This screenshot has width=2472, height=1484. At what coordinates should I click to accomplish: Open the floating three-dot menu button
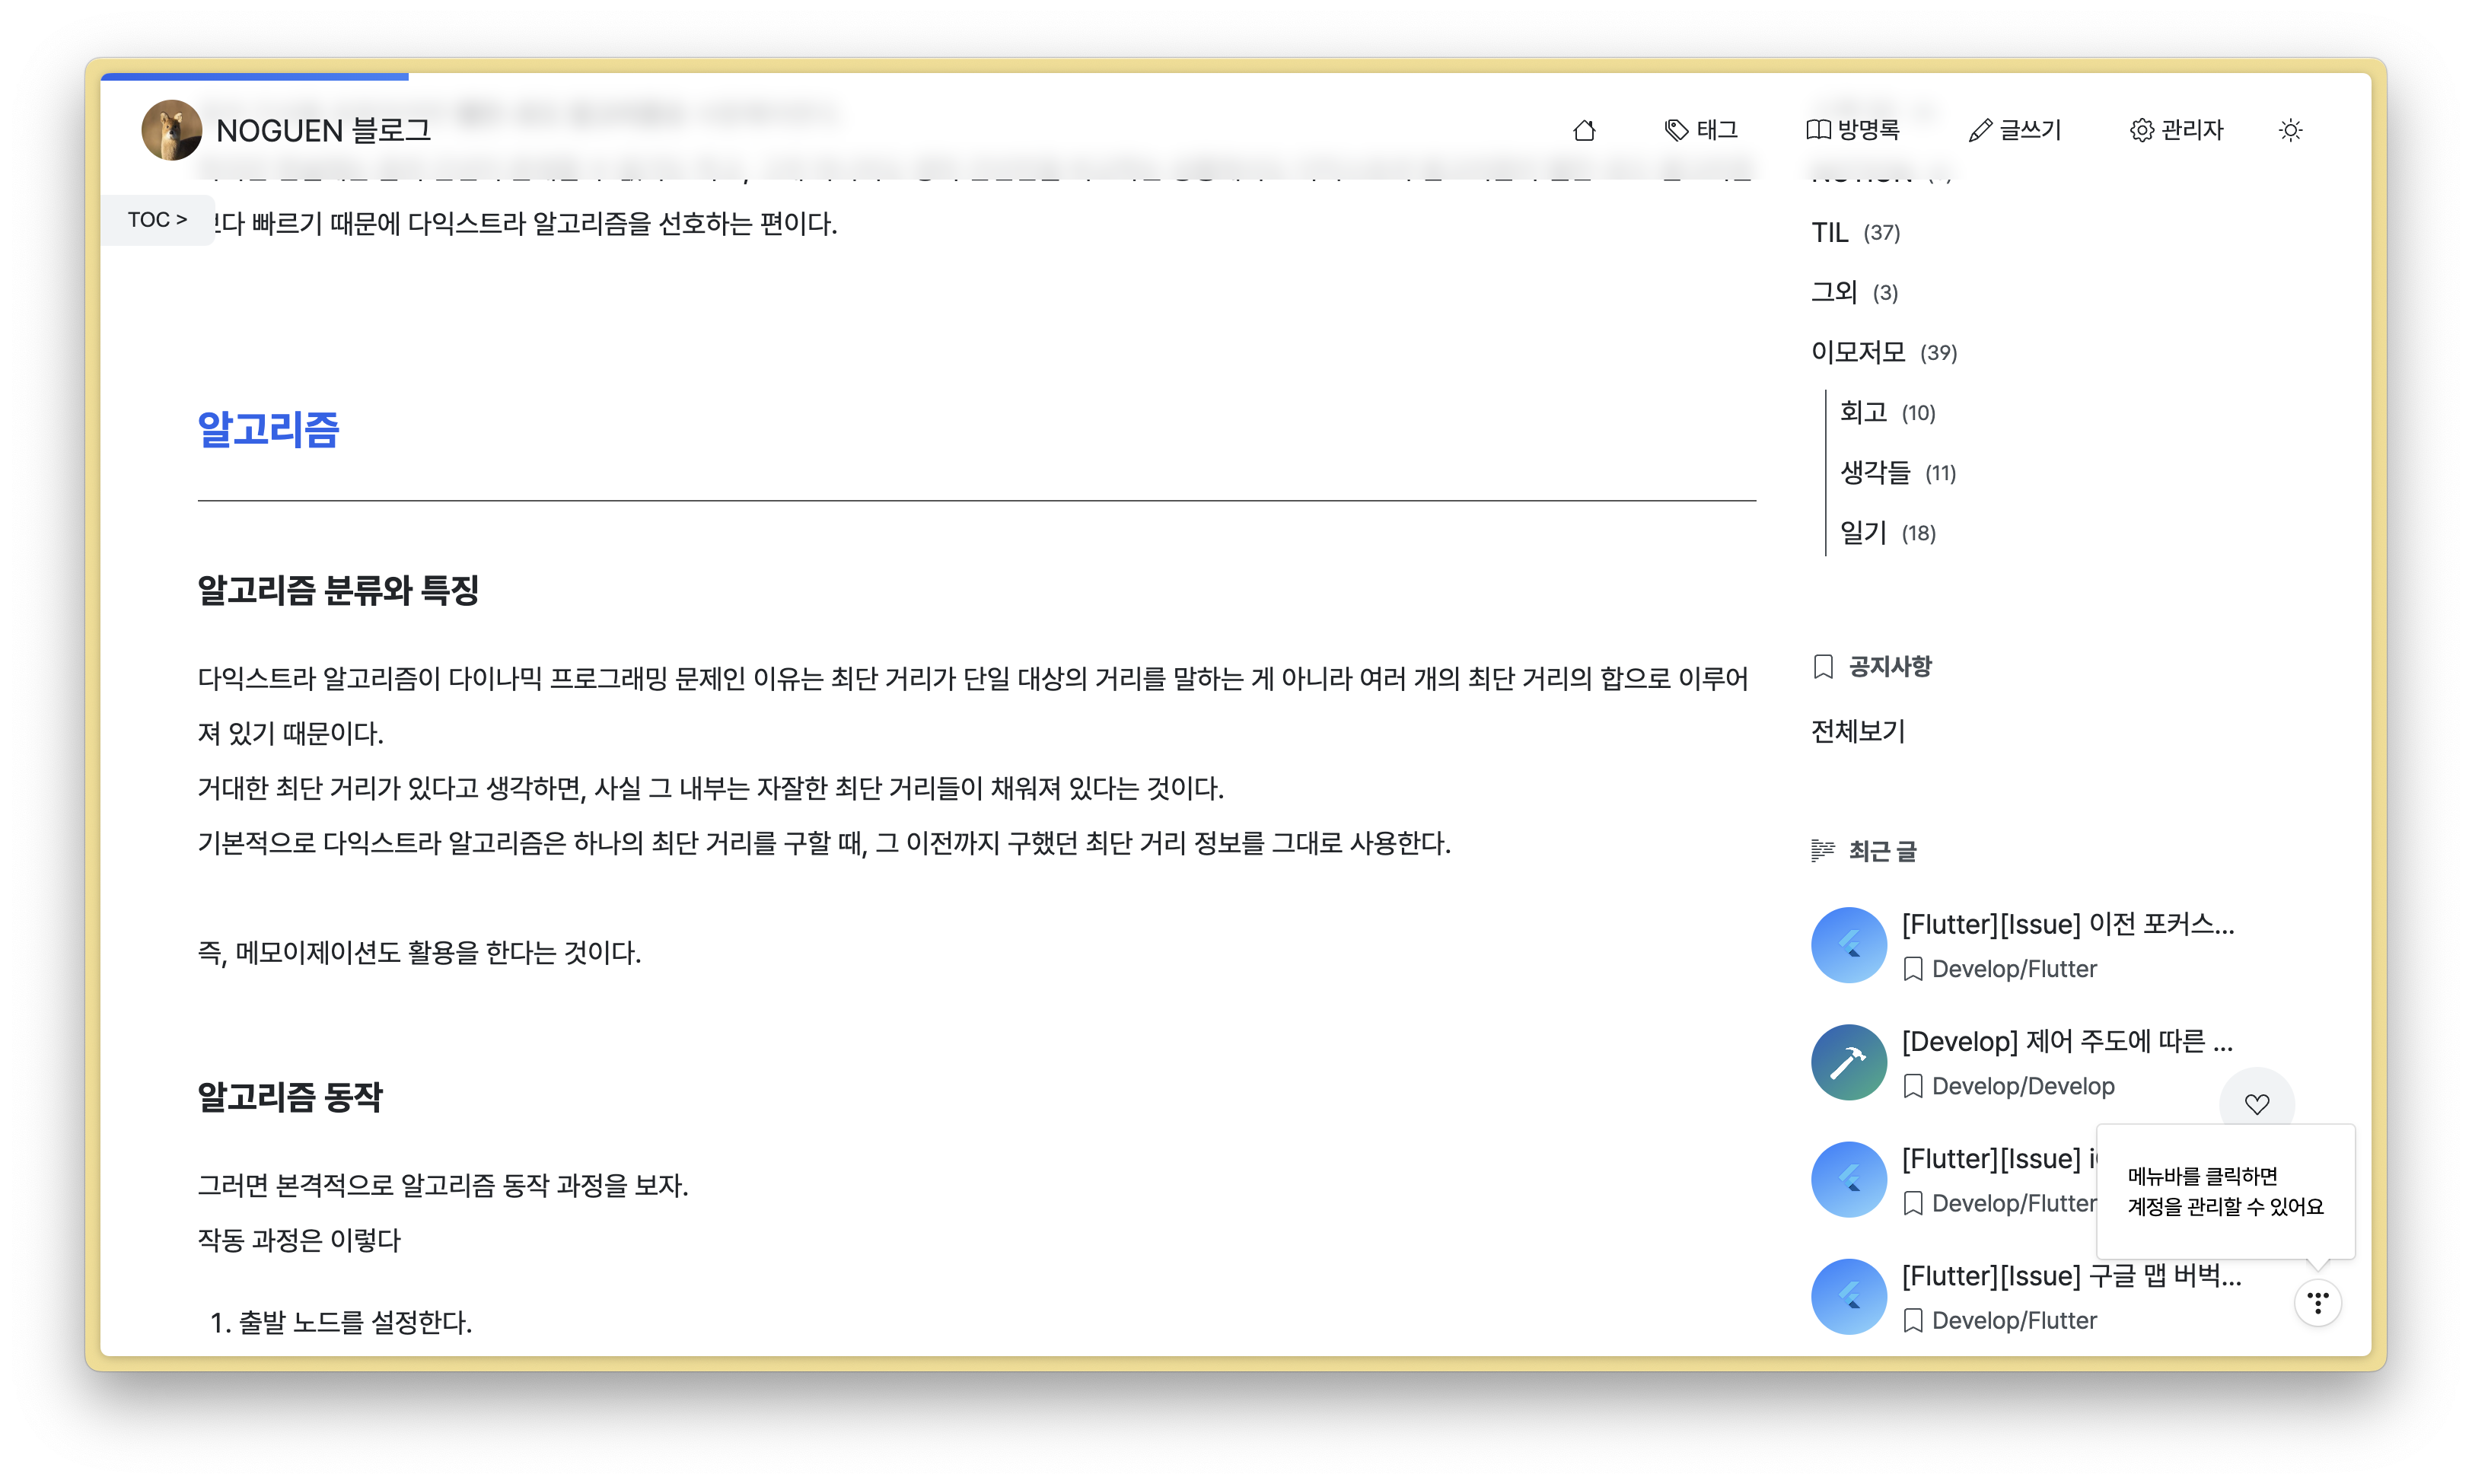coord(2318,1302)
